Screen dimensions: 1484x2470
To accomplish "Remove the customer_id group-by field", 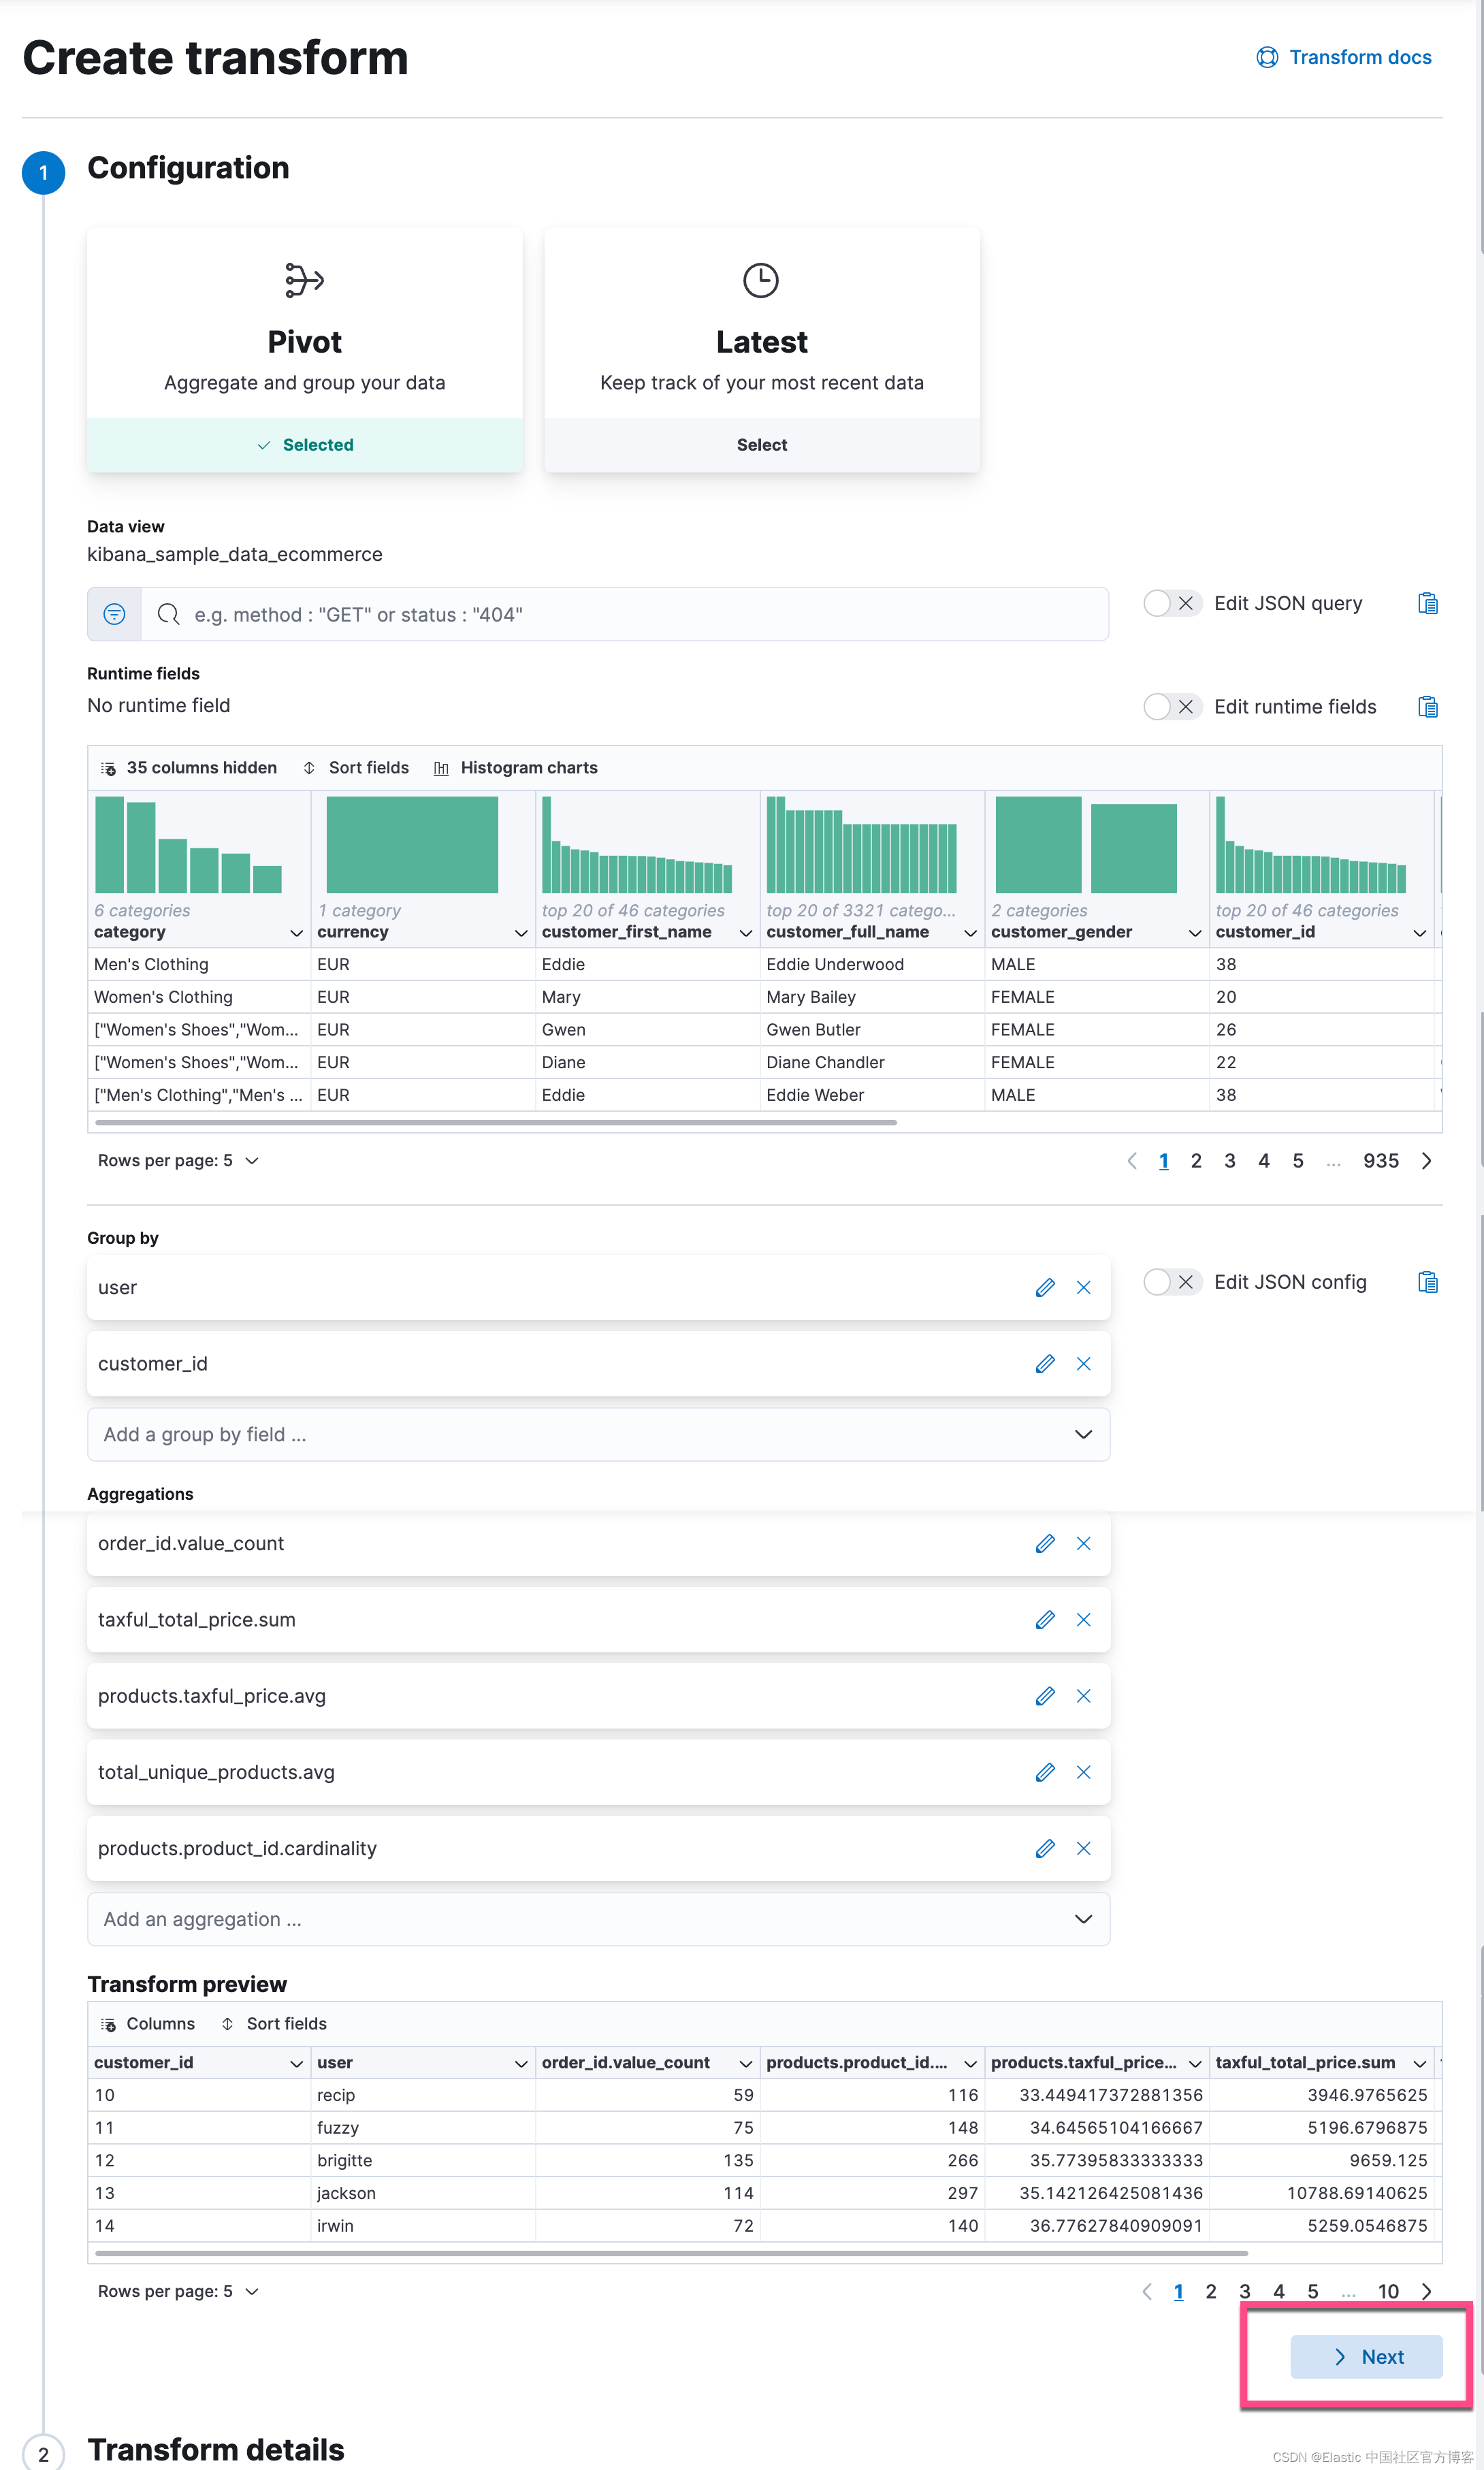I will (x=1083, y=1364).
